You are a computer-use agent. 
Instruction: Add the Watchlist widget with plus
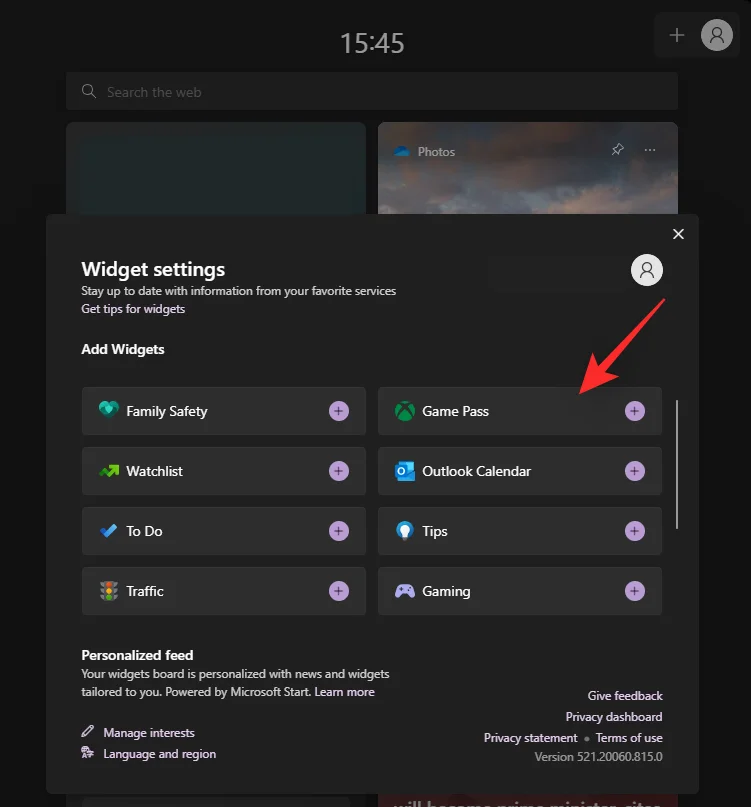point(339,471)
